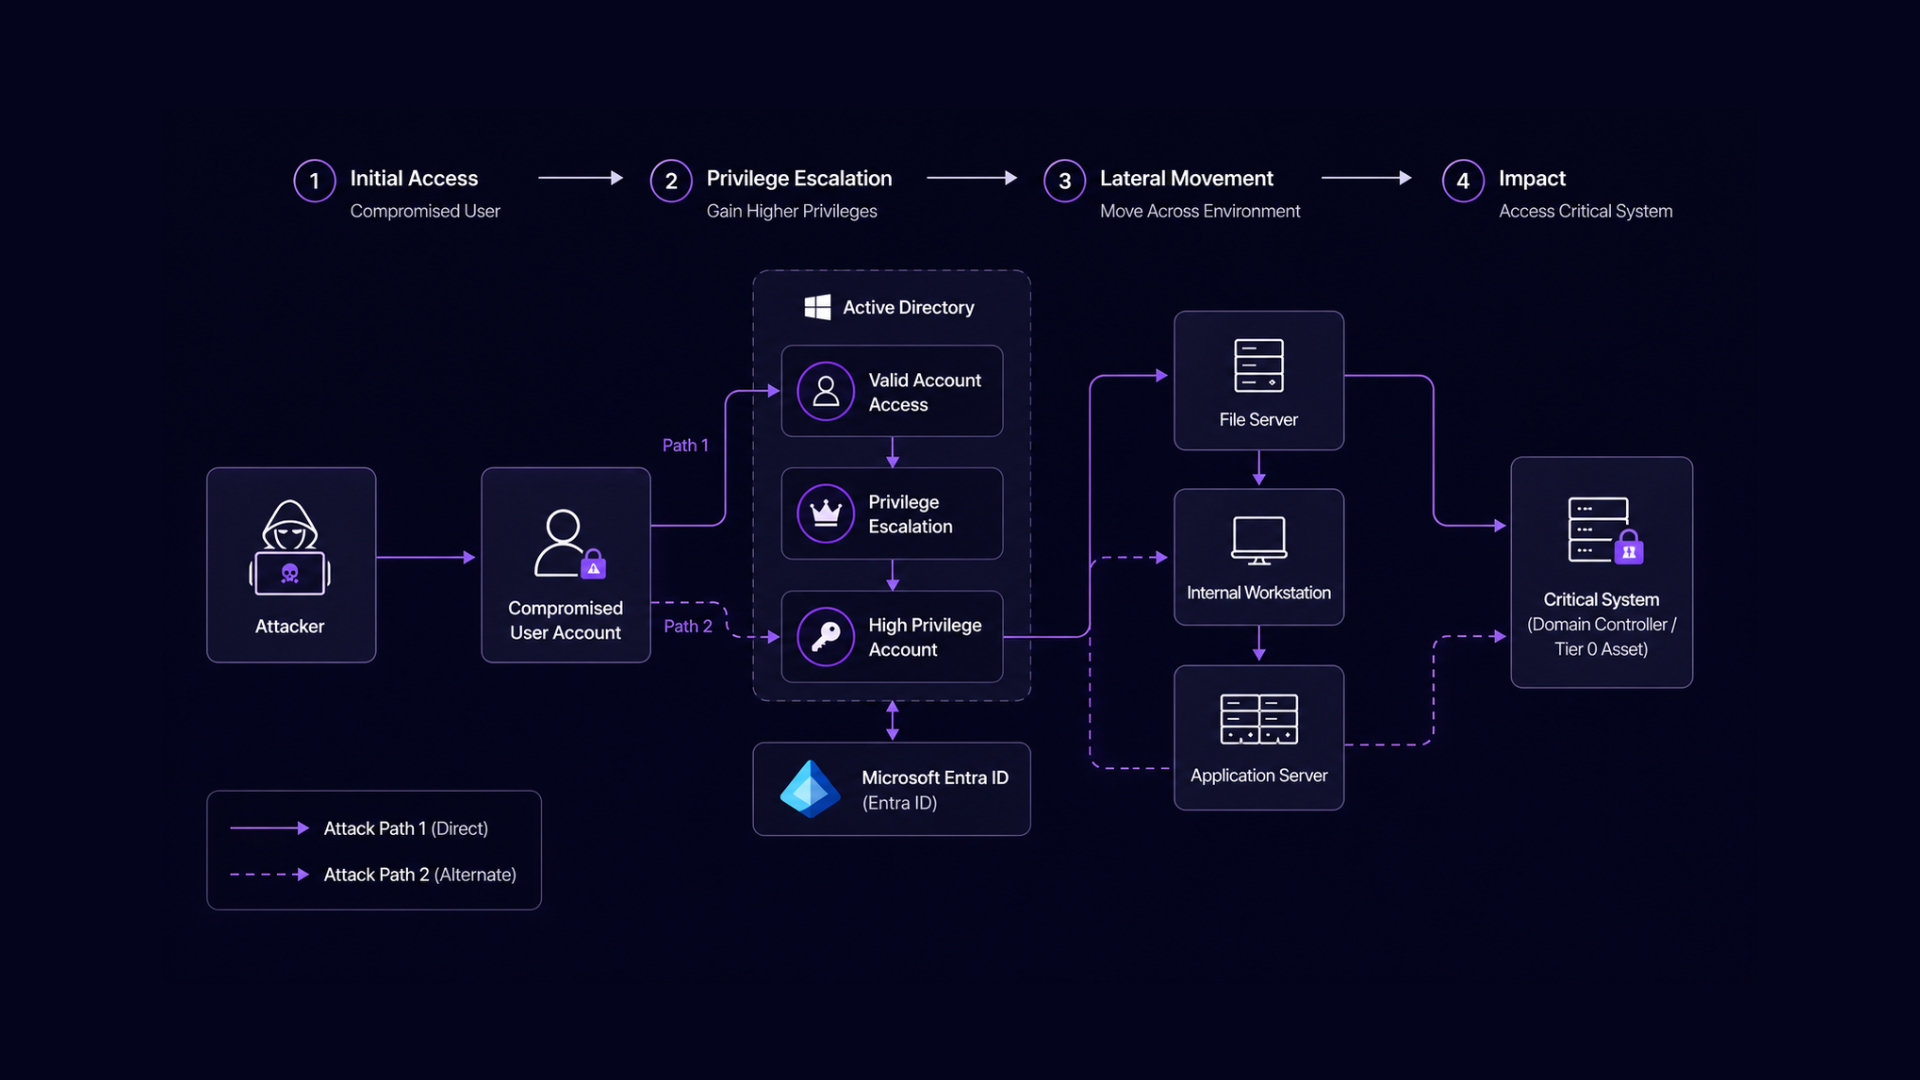This screenshot has width=1920, height=1080.
Task: Toggle the Attack Path 1 Direct legend entry
Action: (x=405, y=828)
